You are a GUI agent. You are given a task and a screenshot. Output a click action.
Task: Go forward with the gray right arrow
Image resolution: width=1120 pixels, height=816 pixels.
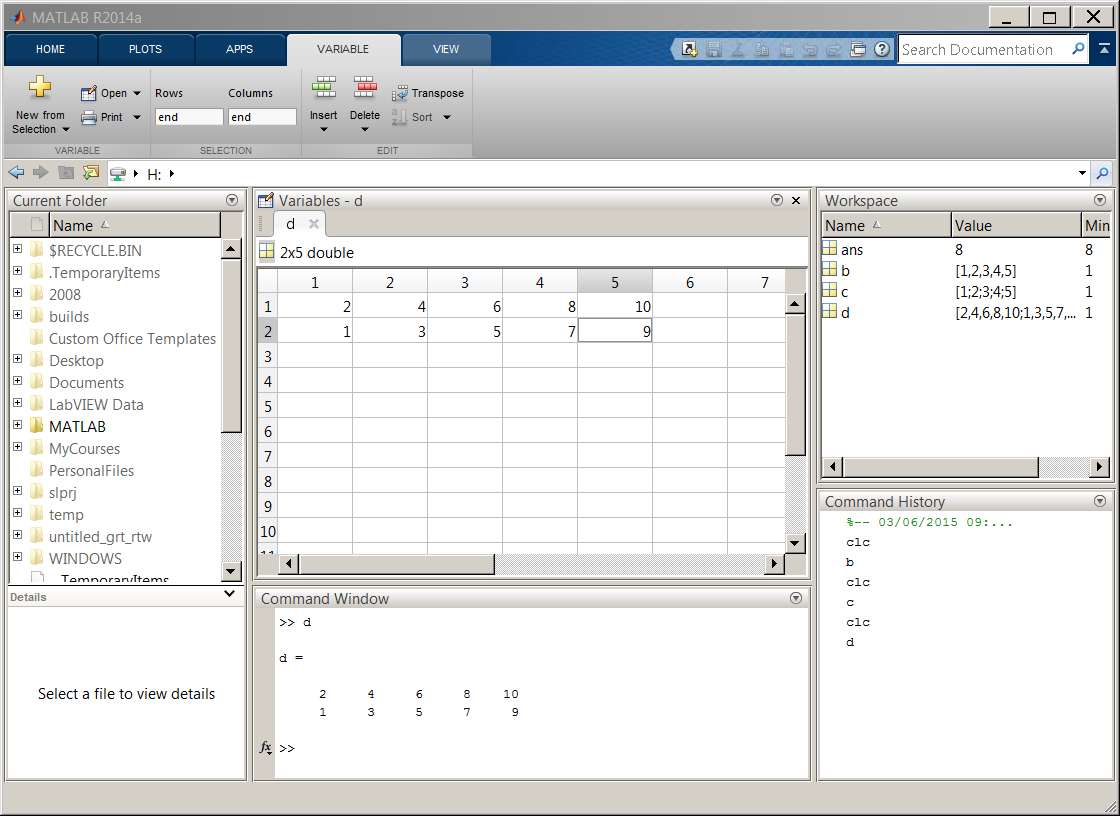coord(41,172)
